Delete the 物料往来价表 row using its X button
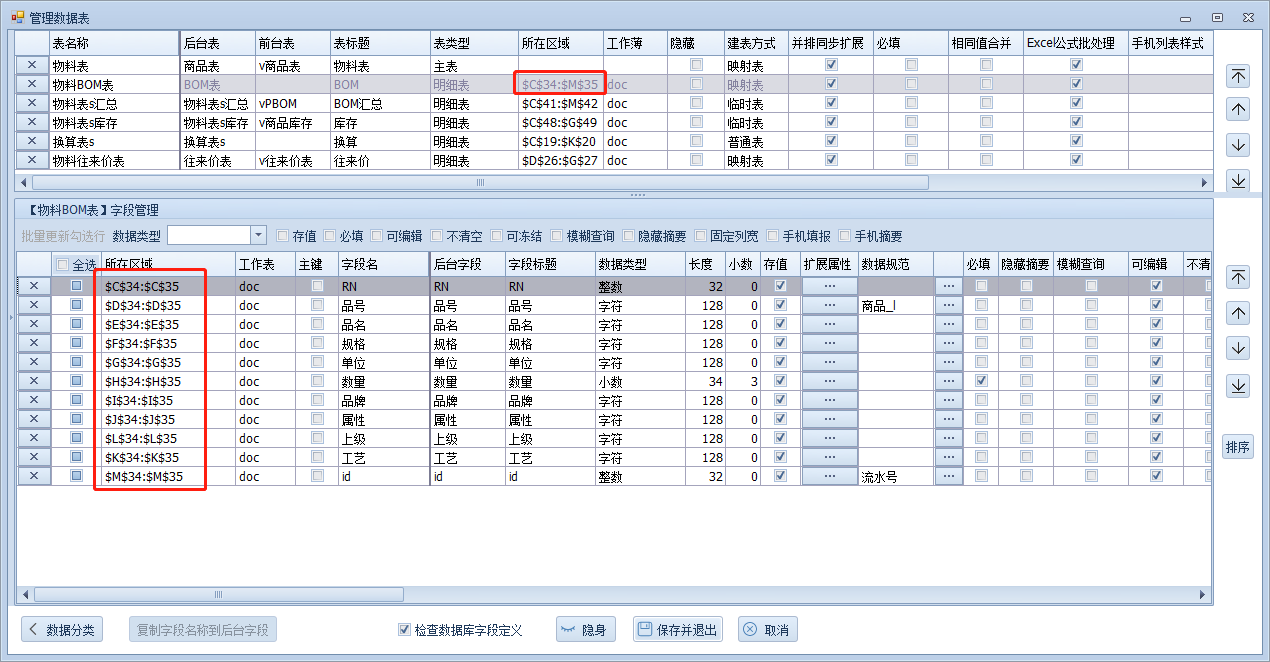1270x662 pixels. click(x=32, y=161)
